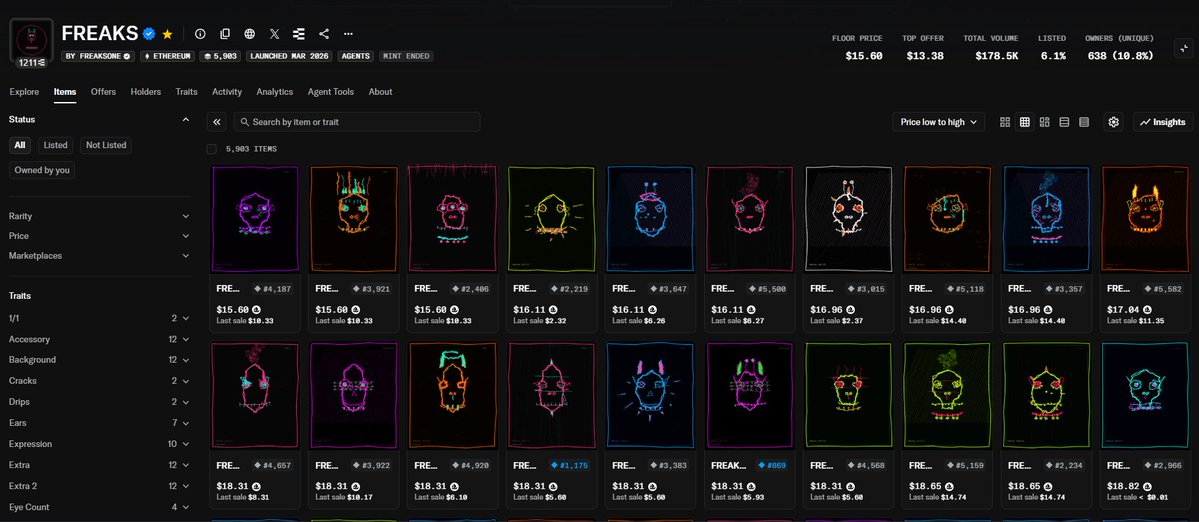Collapse the filter sidebar with the double chevron
This screenshot has height=522, width=1199.
tap(216, 122)
